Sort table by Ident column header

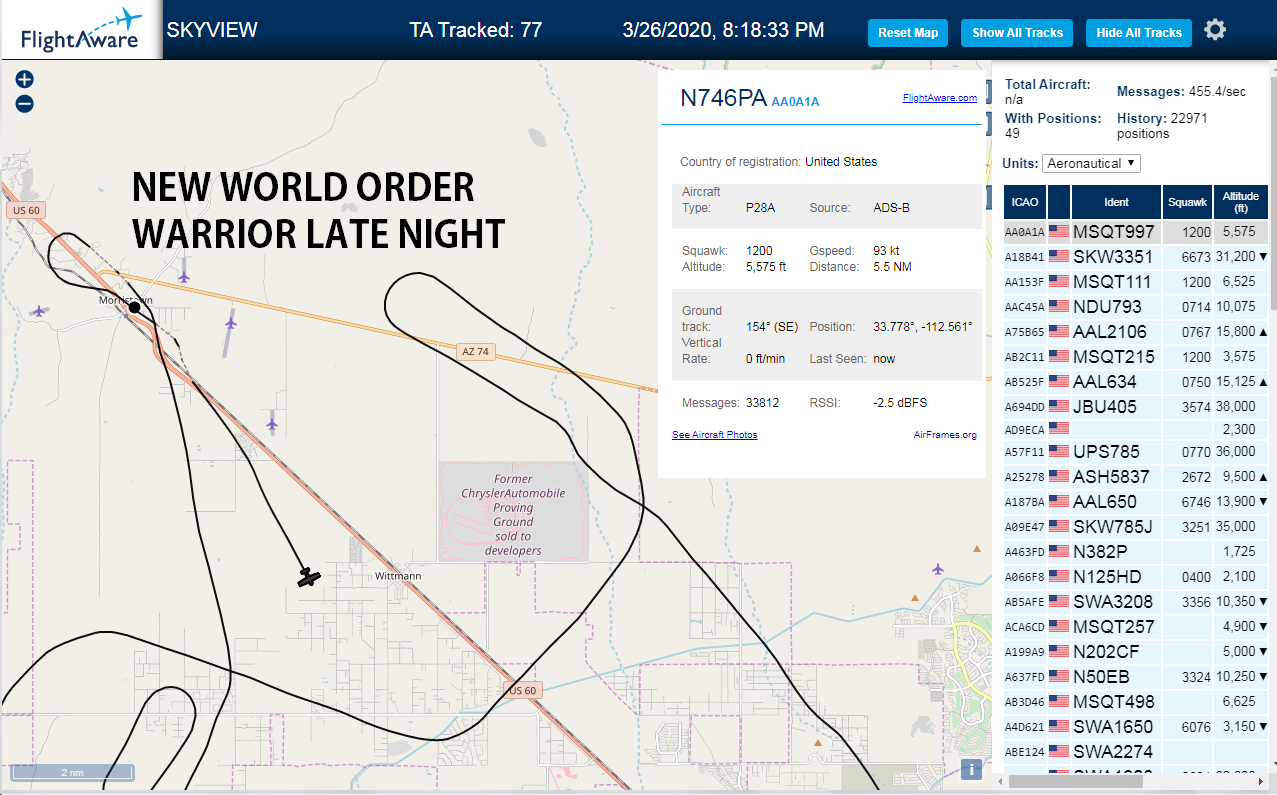tap(1116, 202)
